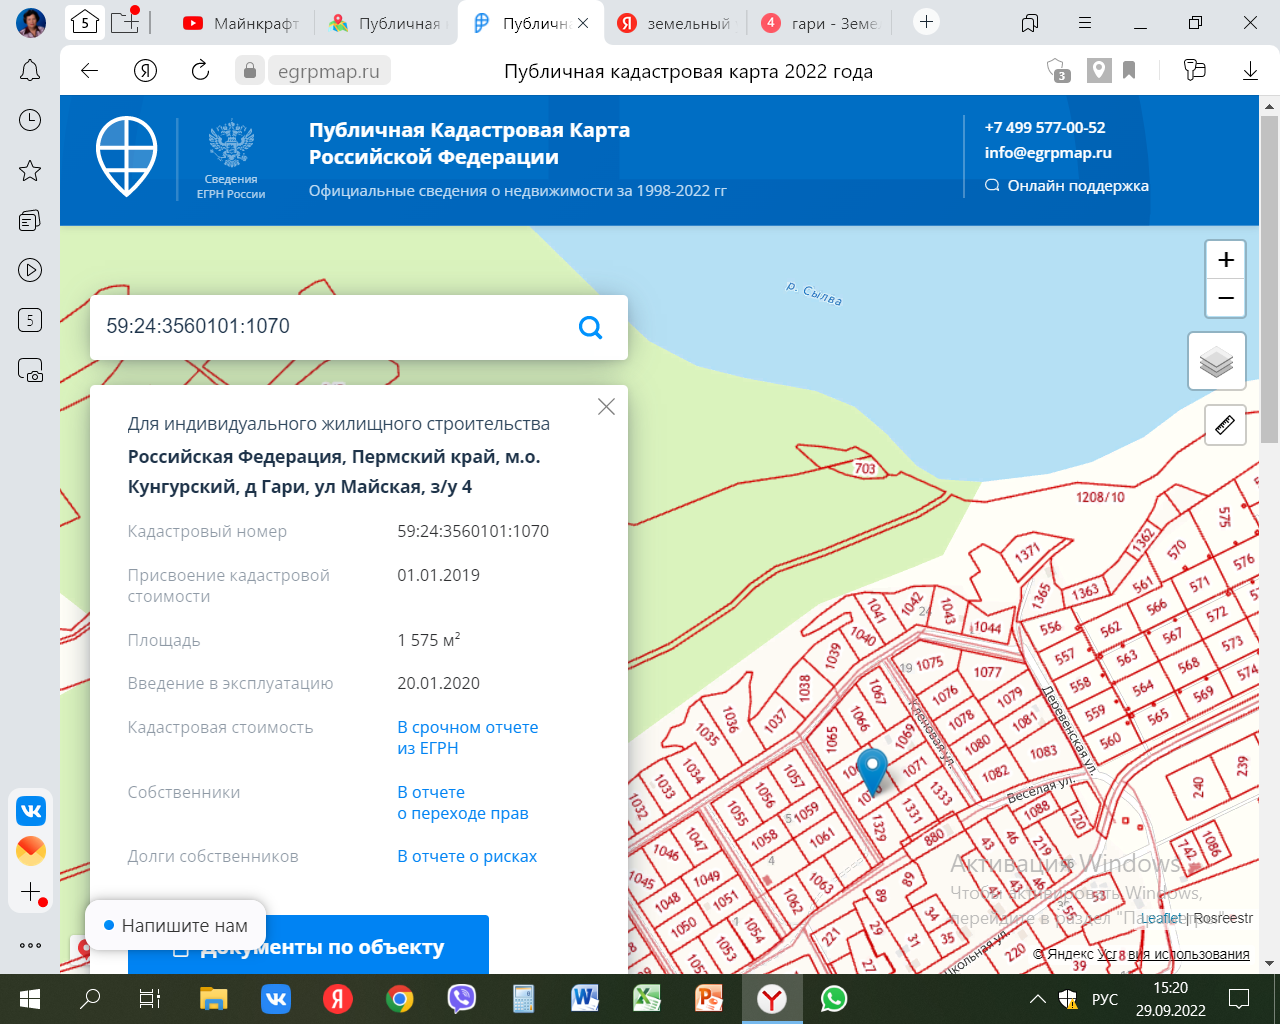
Task: Click the Public Cadastral Map logo
Action: (126, 157)
